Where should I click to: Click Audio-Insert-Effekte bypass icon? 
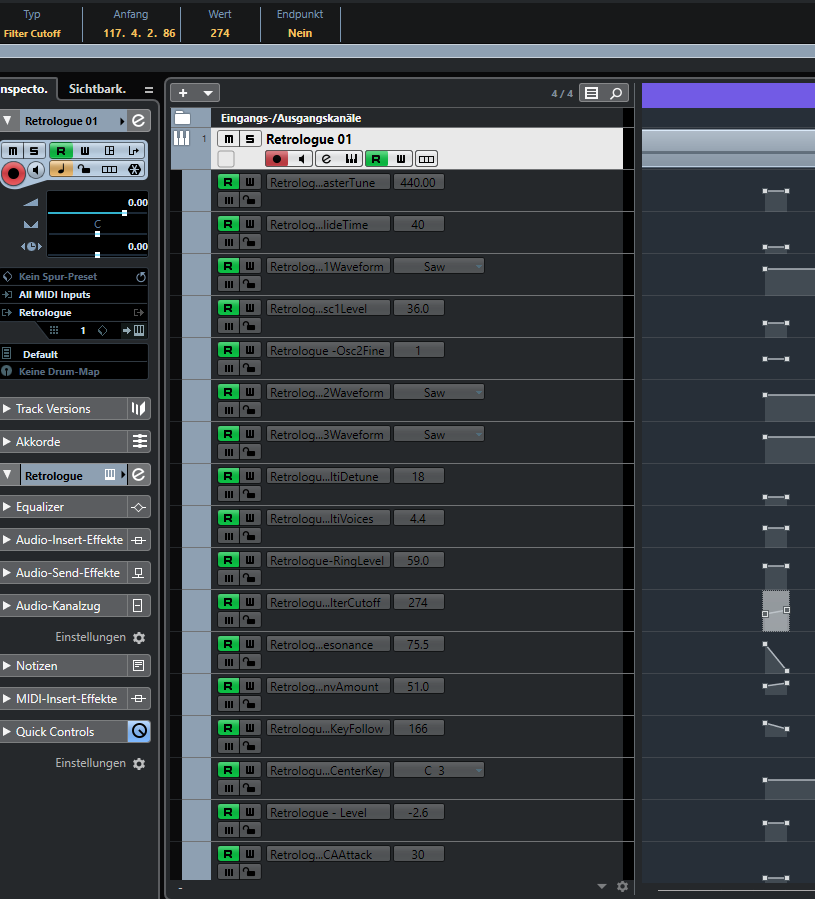point(139,540)
